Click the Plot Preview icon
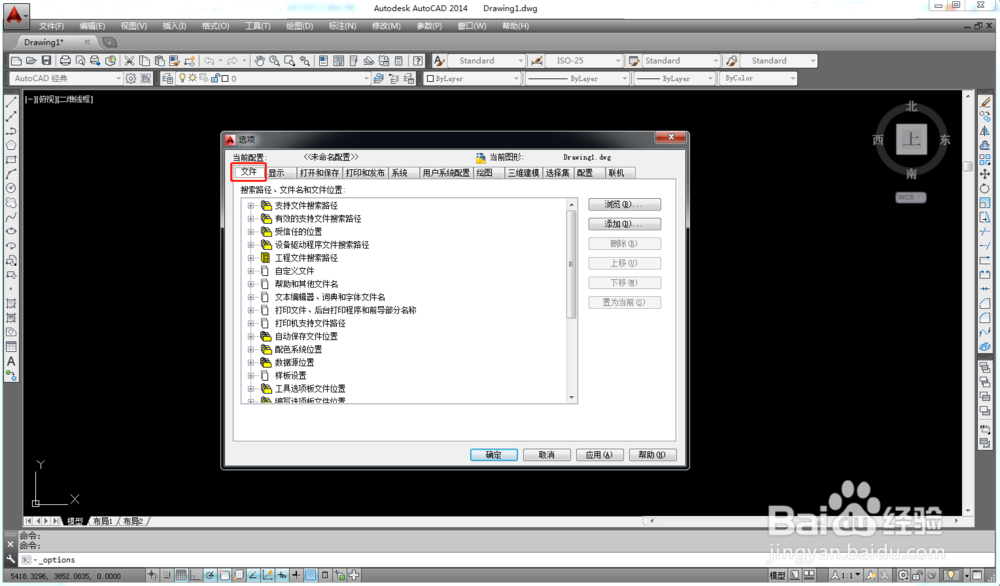Screen dimensions: 1000x586 (x=80, y=61)
